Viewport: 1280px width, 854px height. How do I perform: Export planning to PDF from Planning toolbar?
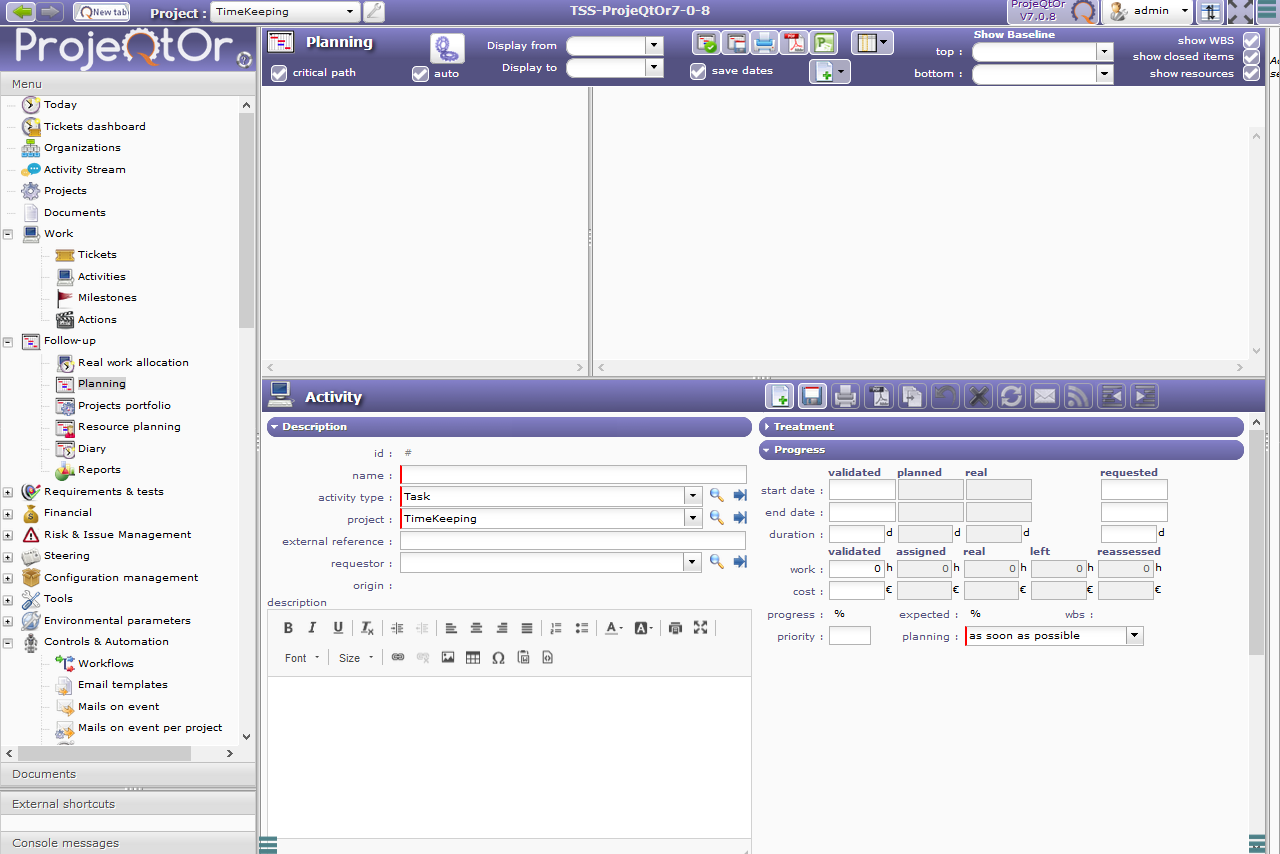click(794, 43)
